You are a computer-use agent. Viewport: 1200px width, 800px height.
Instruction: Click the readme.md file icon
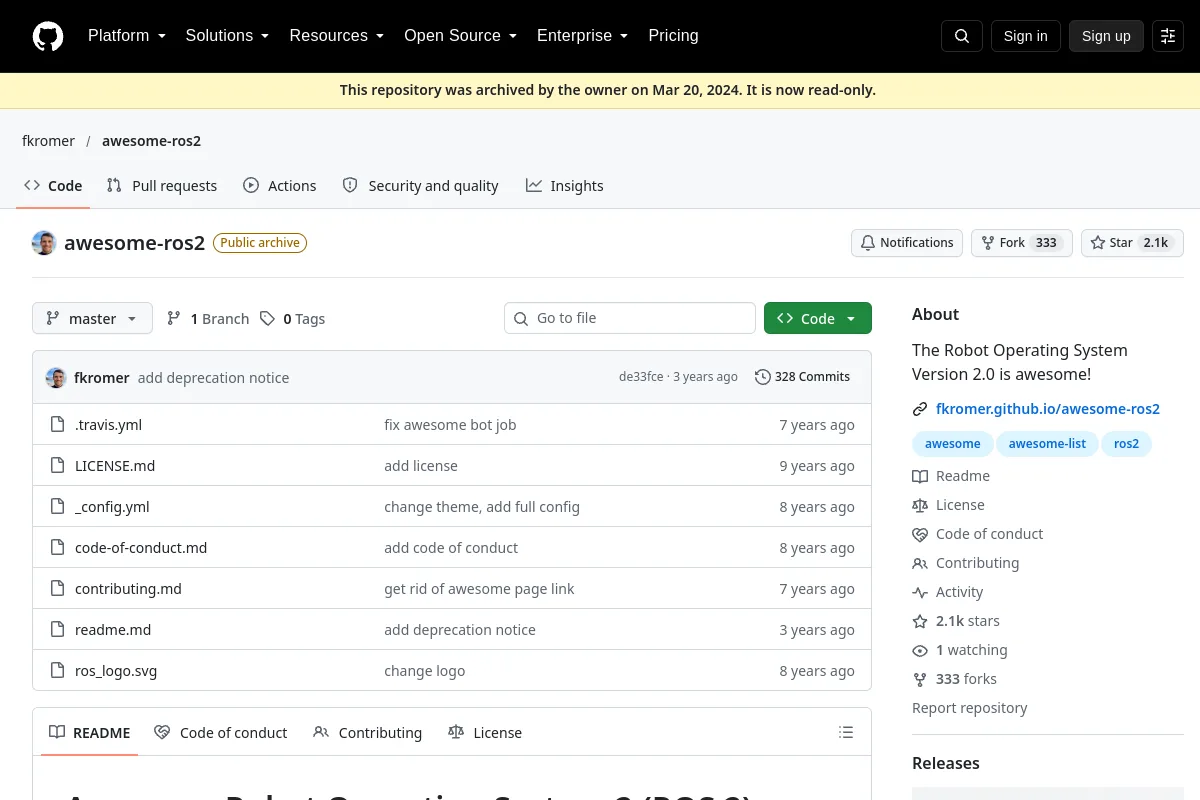(x=58, y=630)
